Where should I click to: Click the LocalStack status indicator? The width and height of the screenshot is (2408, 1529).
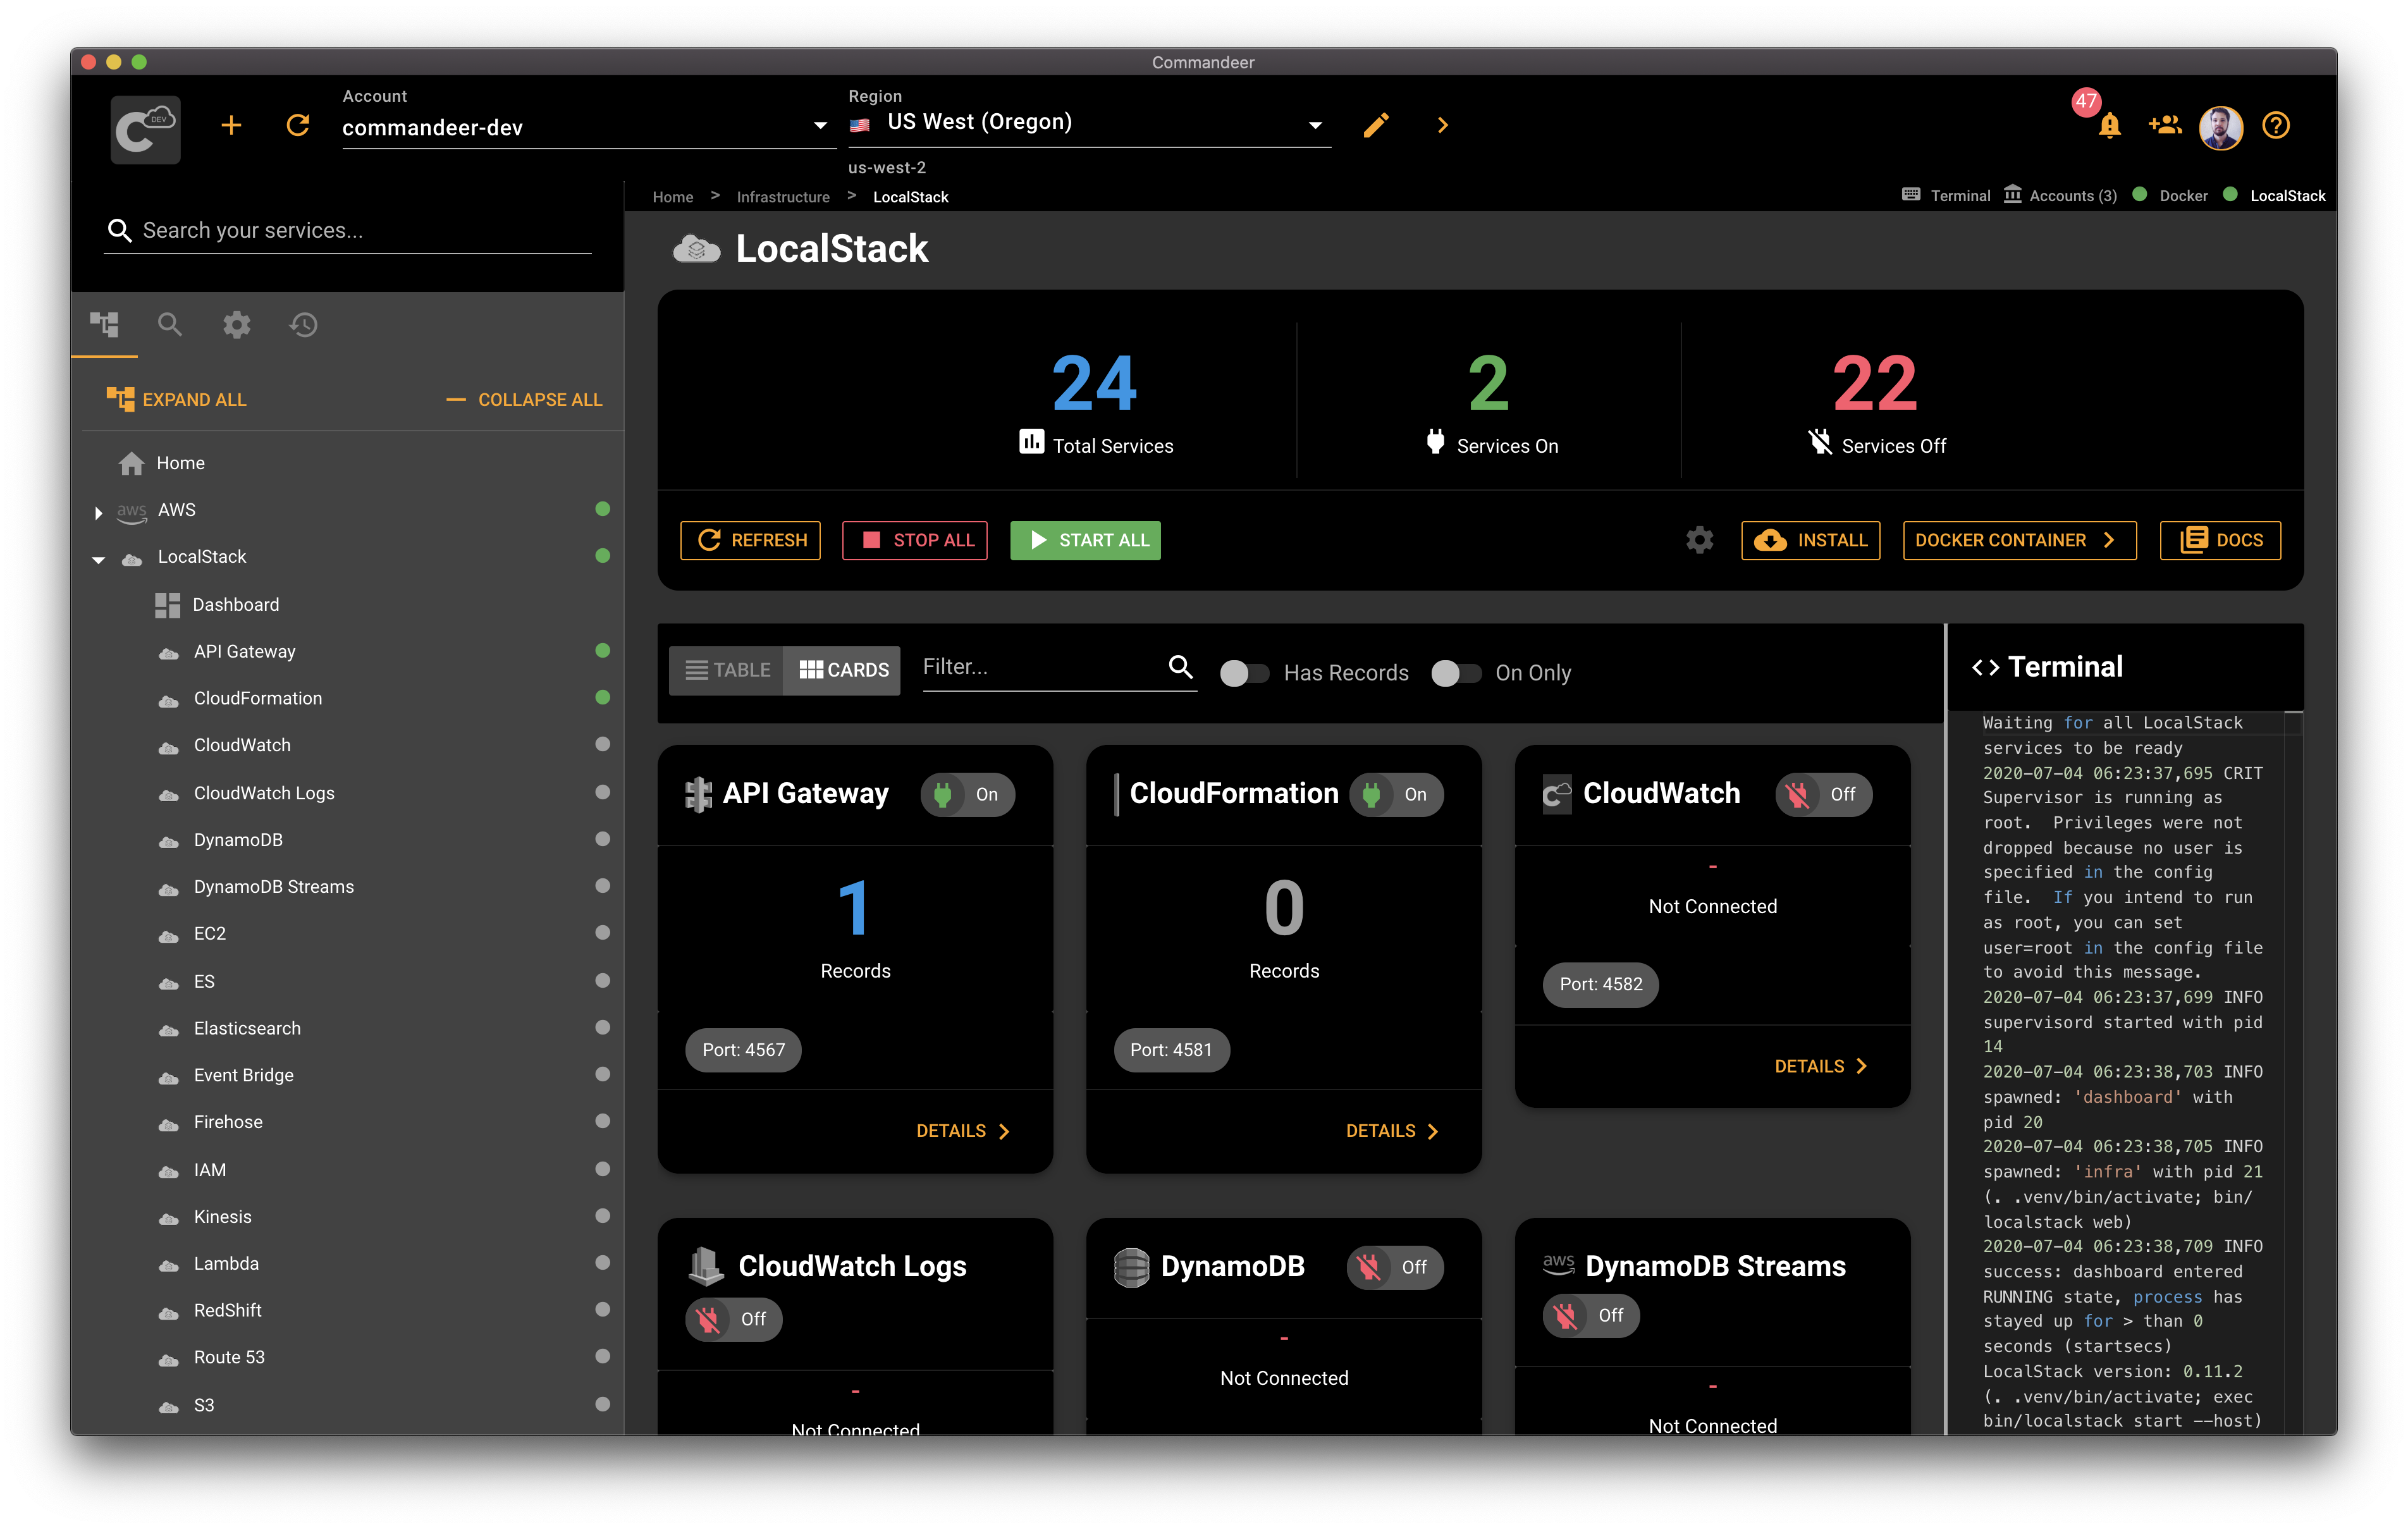2274,195
